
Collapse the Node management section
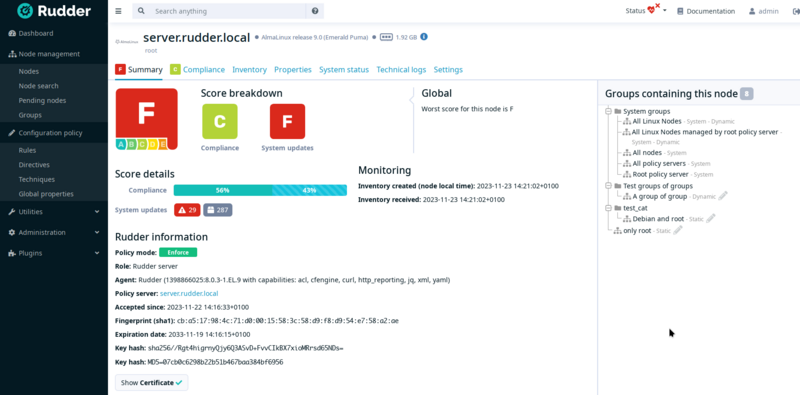click(54, 54)
